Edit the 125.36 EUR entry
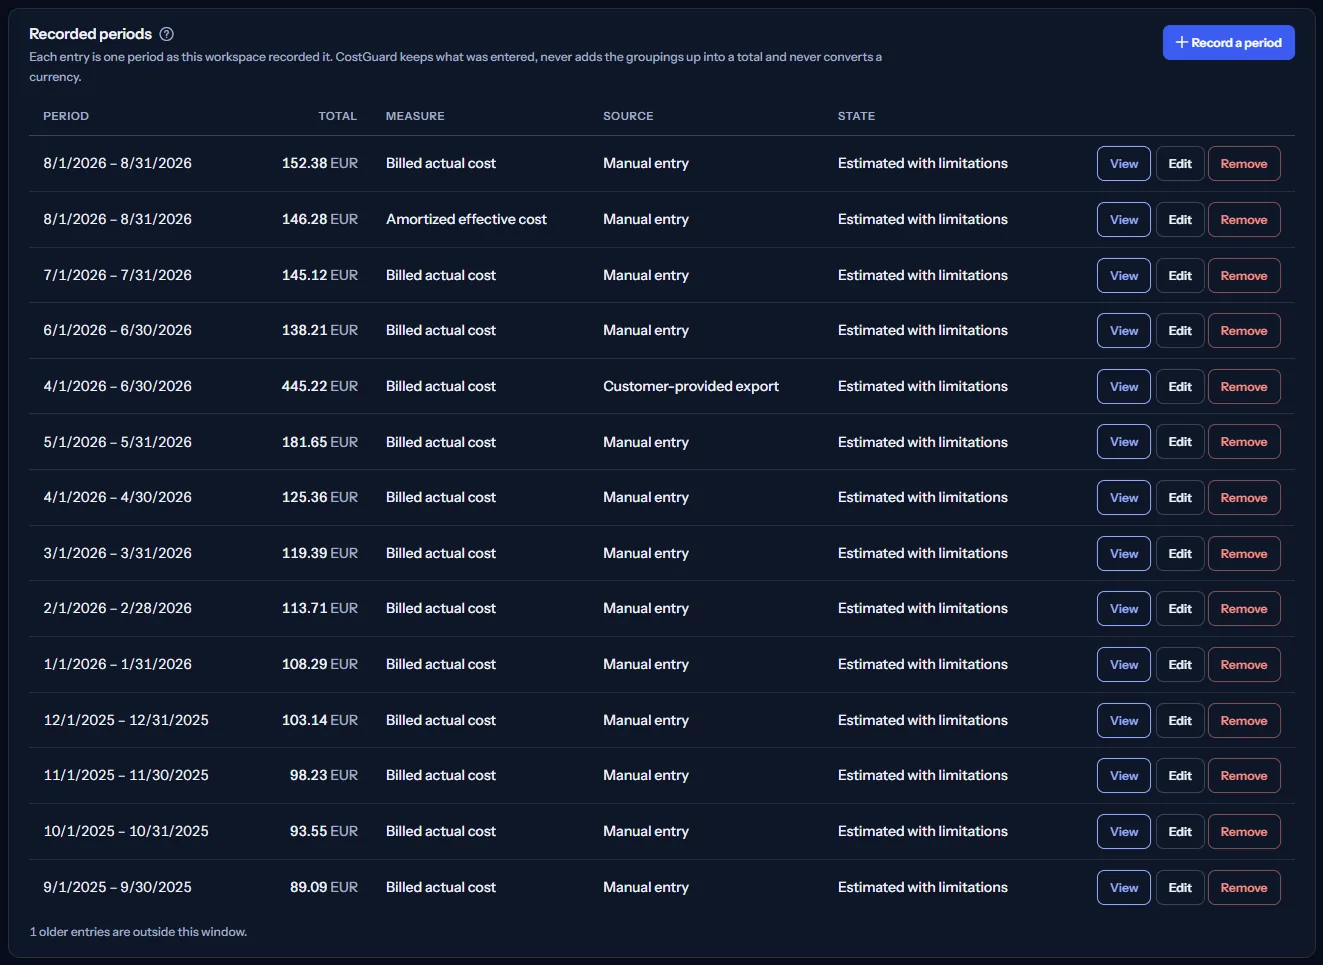 (1180, 498)
